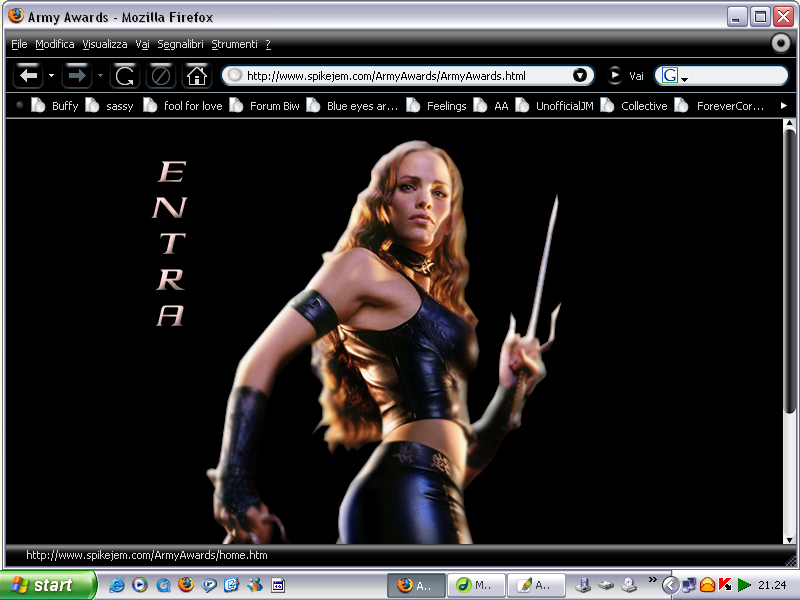Viewport: 800px width, 600px height.
Task: Open the Back history dropdown arrow
Action: 52,76
